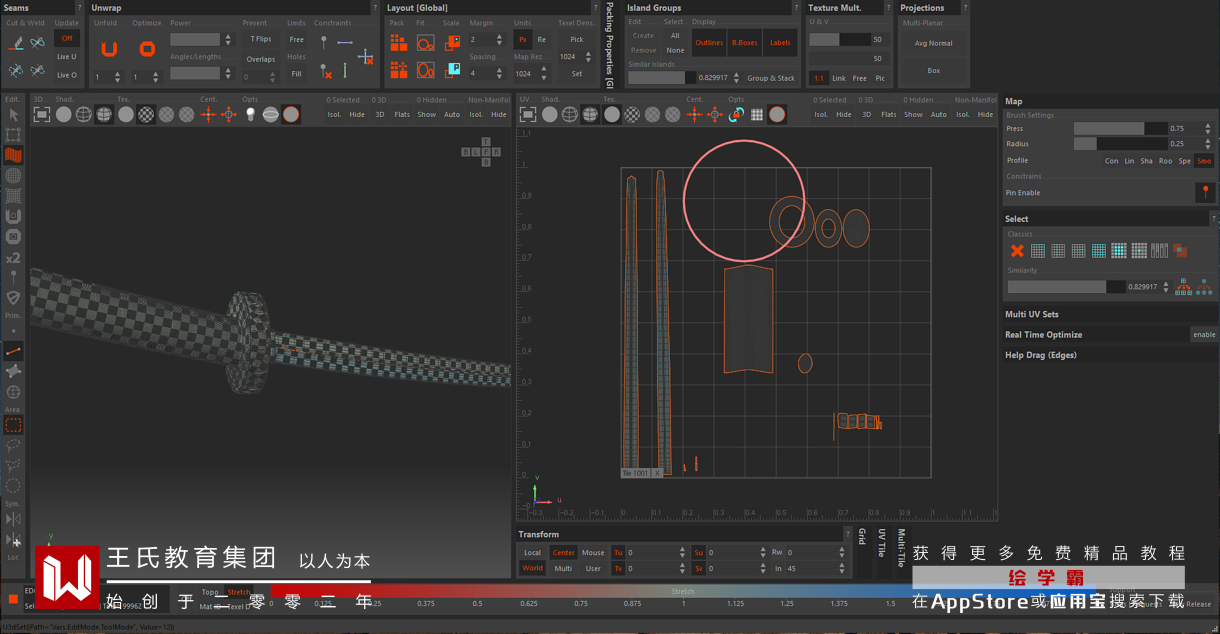Viewport: 1220px width, 634px height.
Task: Click the center pivot icon in 3D viewport
Action: click(208, 115)
